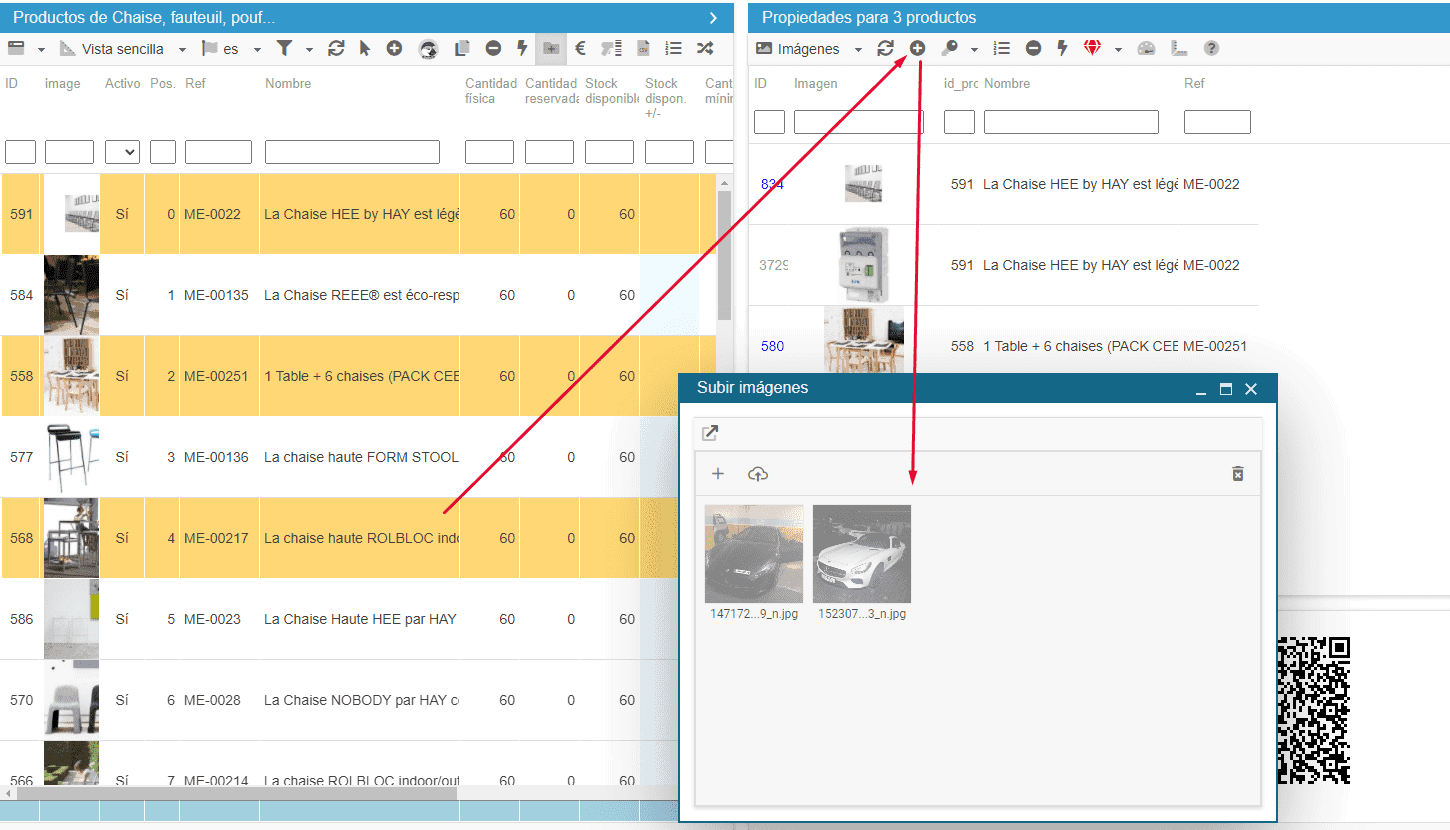Click the shuffle icon in products toolbar
Viewport: 1450px width, 830px height.
pyautogui.click(x=705, y=48)
